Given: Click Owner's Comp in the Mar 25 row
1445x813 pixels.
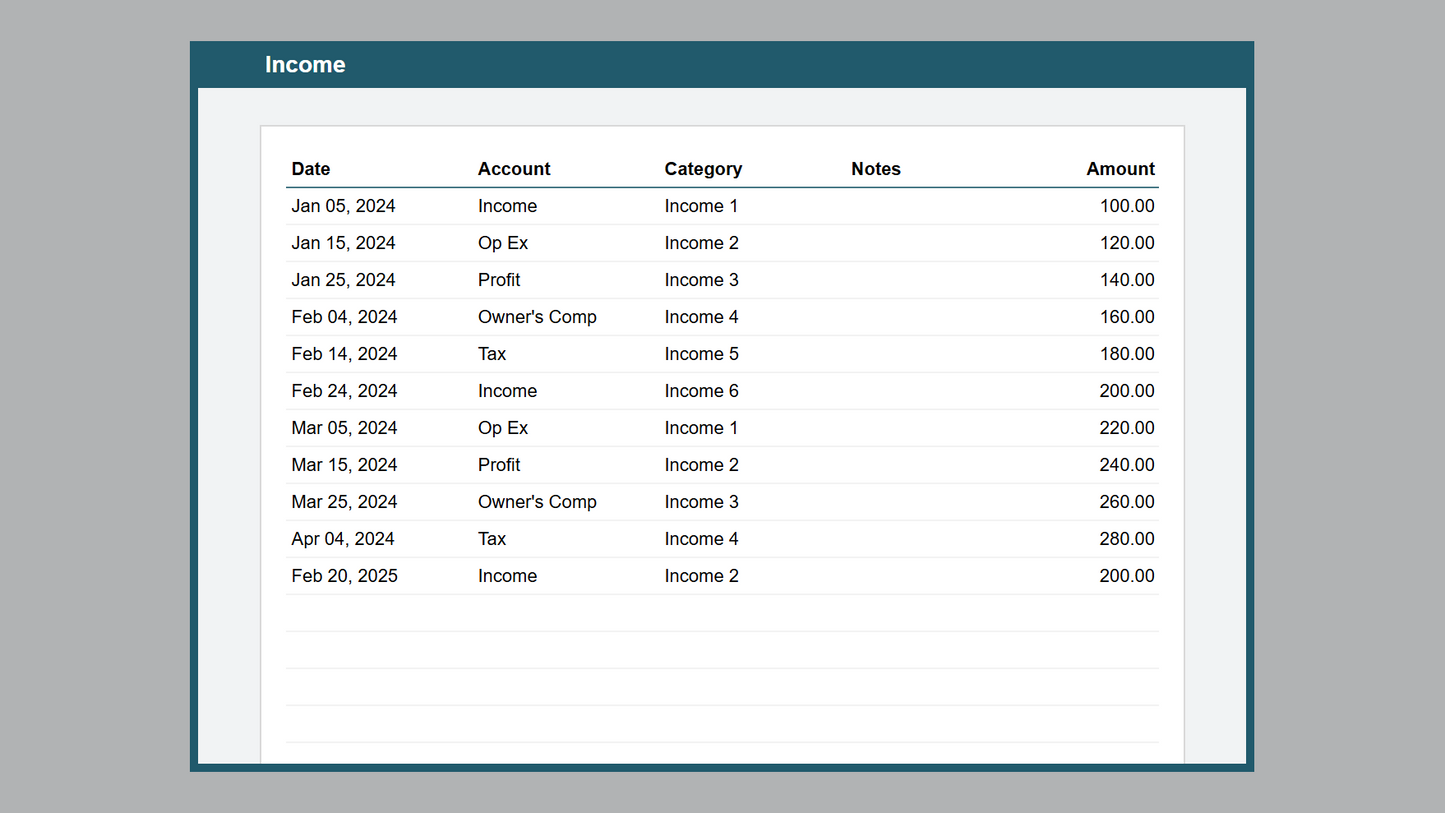Looking at the screenshot, I should pos(537,502).
